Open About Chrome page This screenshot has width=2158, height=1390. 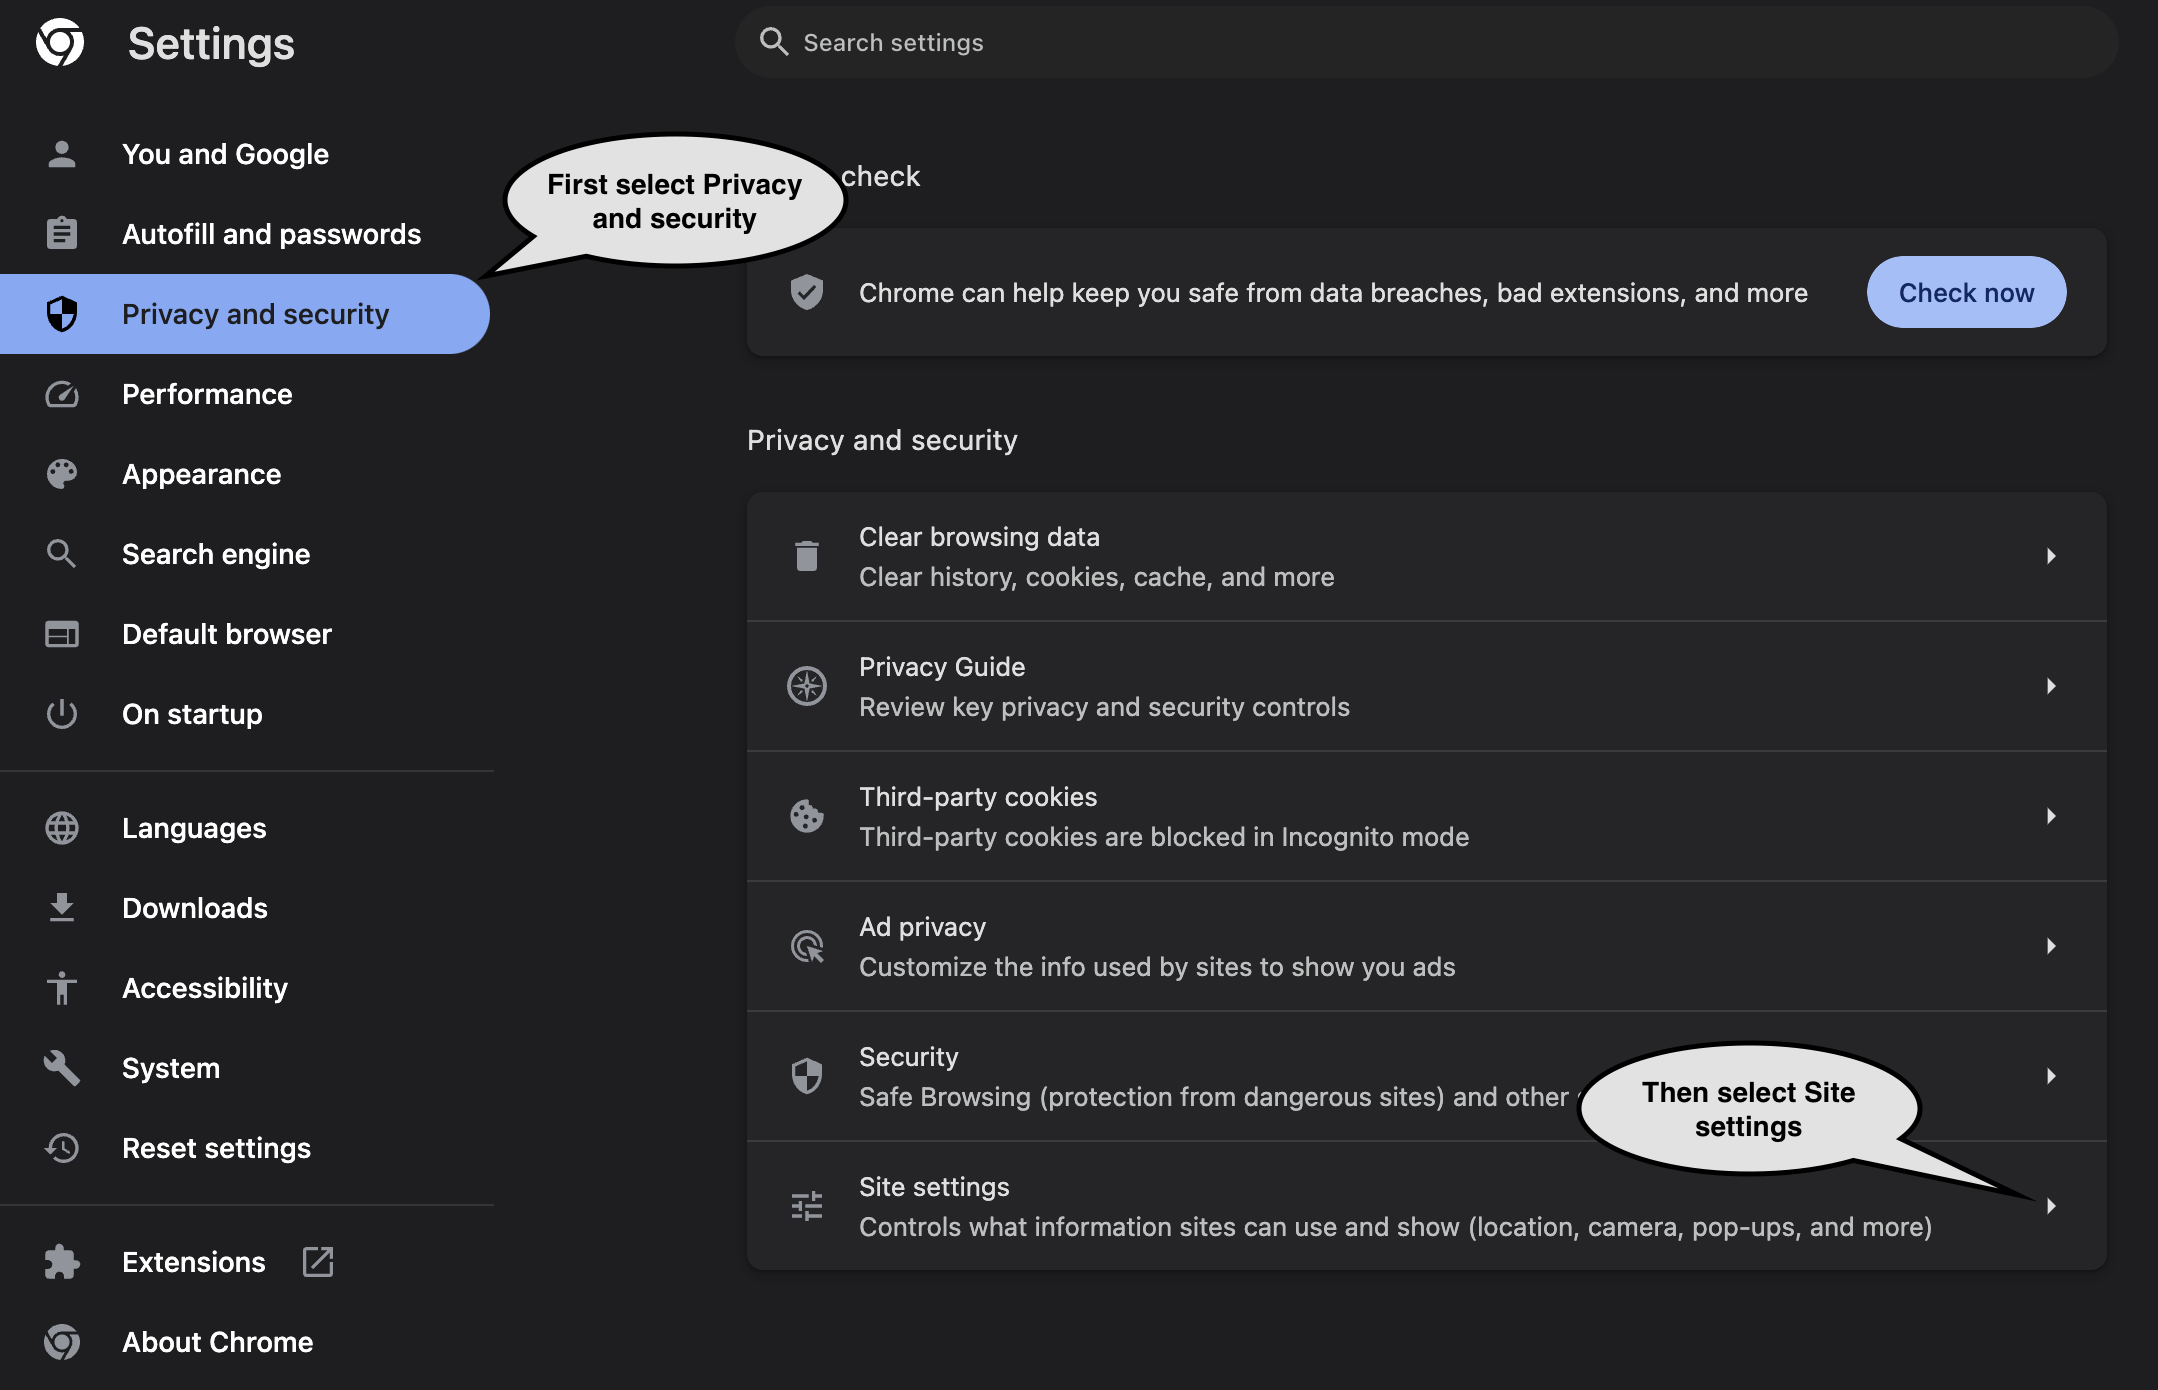point(217,1342)
